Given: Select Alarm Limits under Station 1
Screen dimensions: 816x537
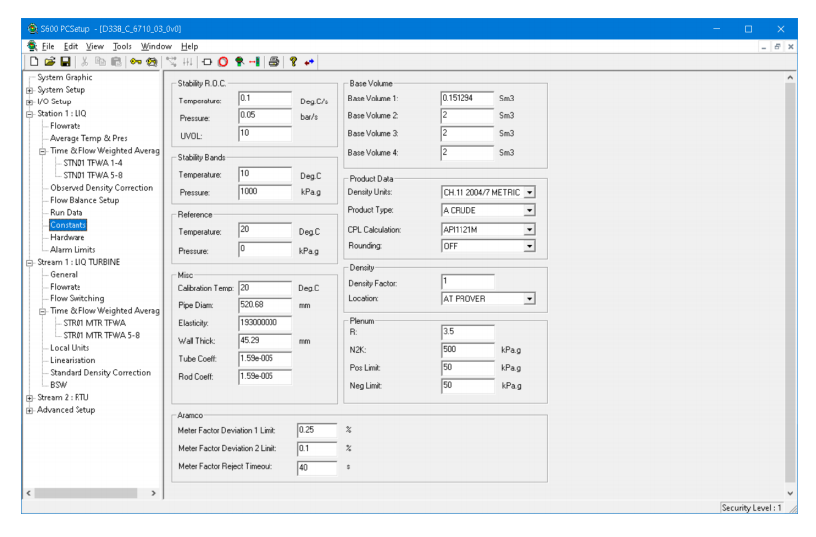Looking at the screenshot, I should 72,250.
